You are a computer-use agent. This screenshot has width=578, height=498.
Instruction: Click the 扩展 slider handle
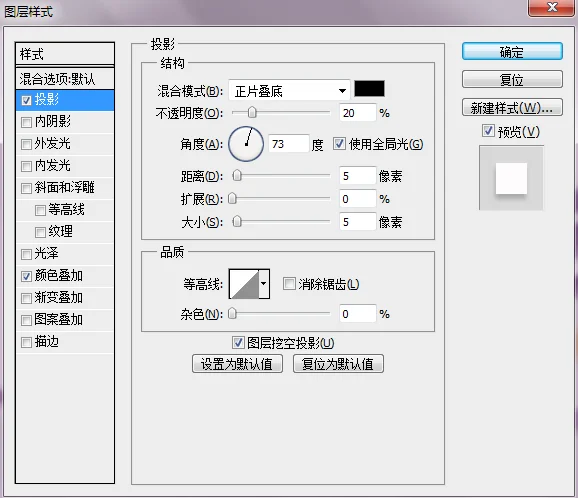232,199
